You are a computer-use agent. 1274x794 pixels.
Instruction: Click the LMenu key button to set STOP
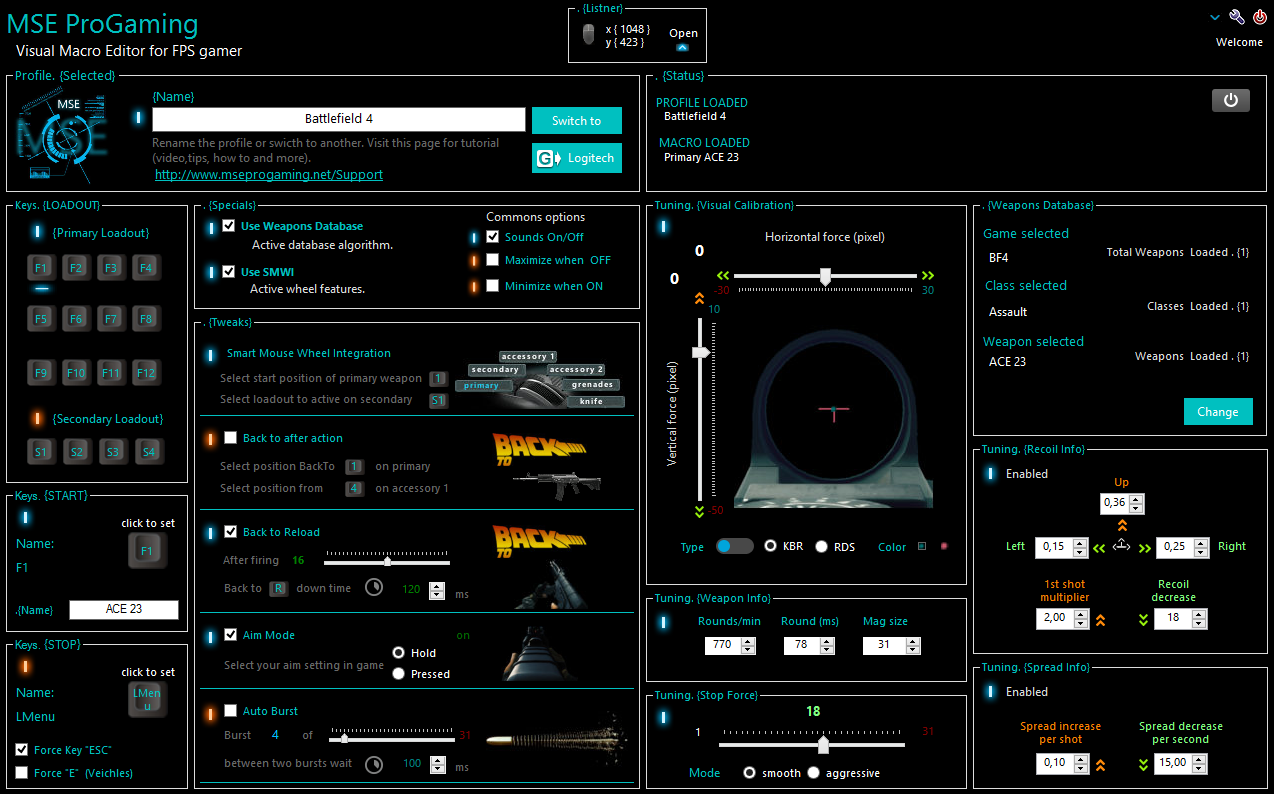coord(148,699)
